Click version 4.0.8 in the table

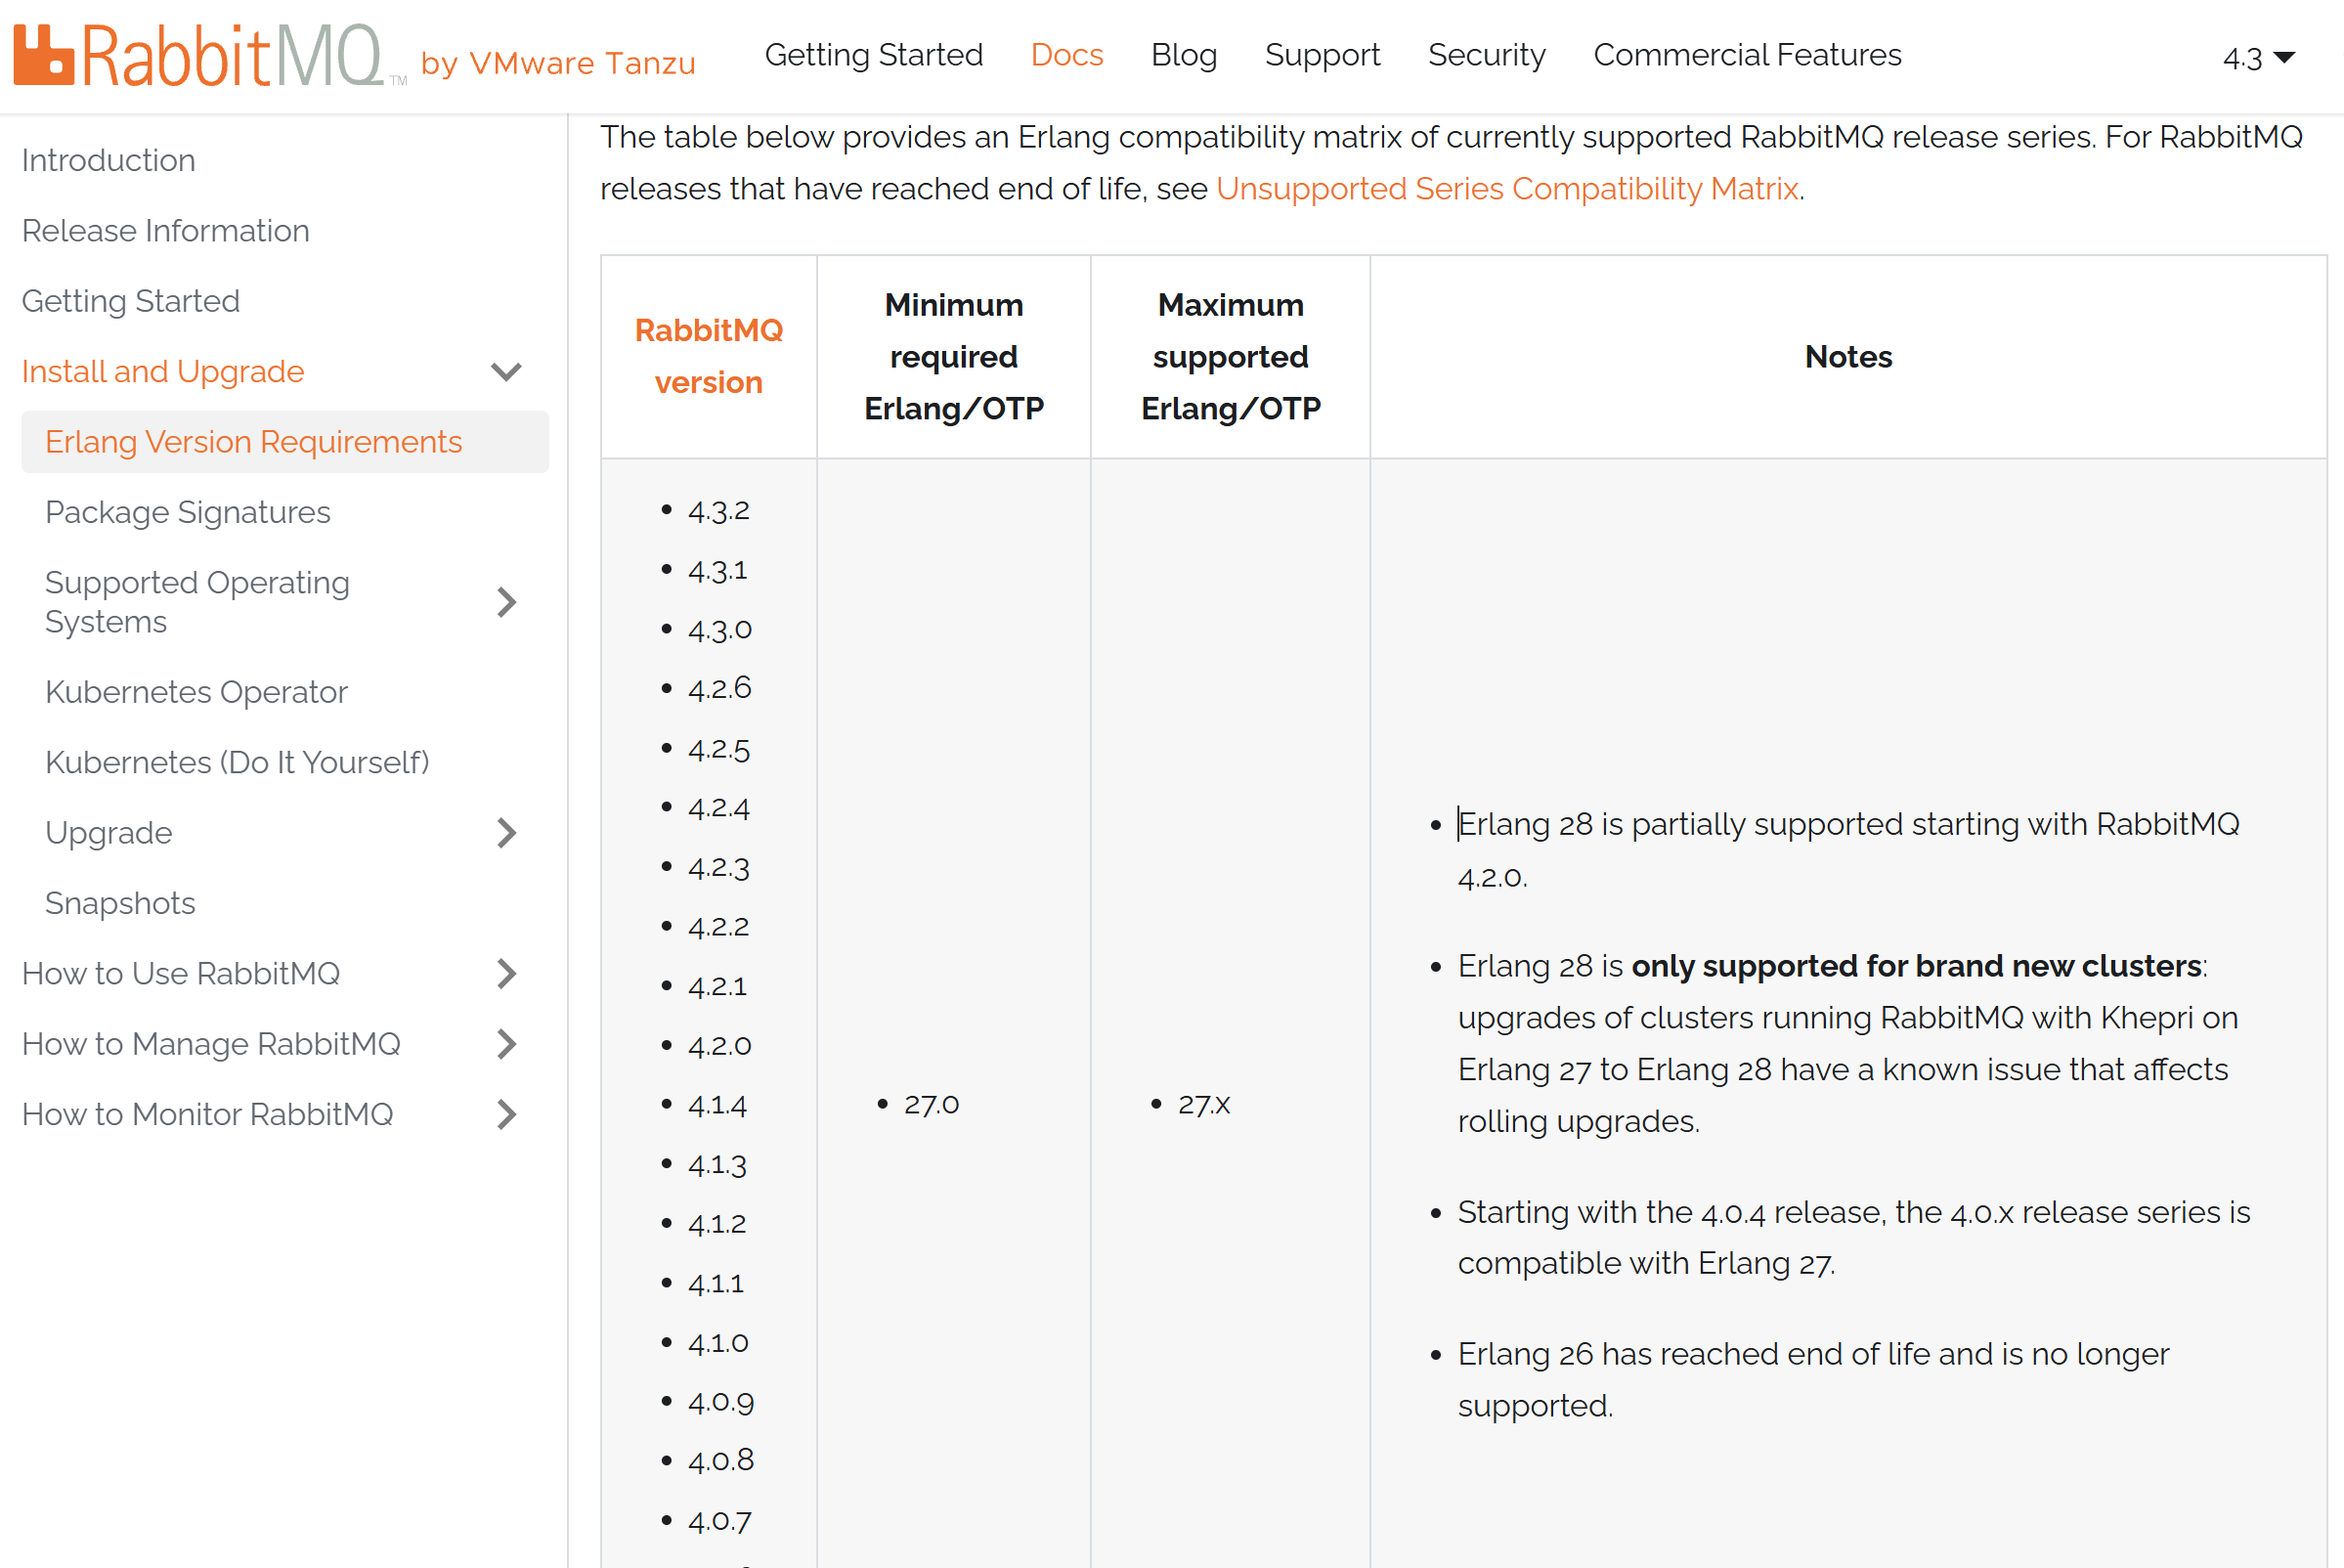(x=720, y=1460)
